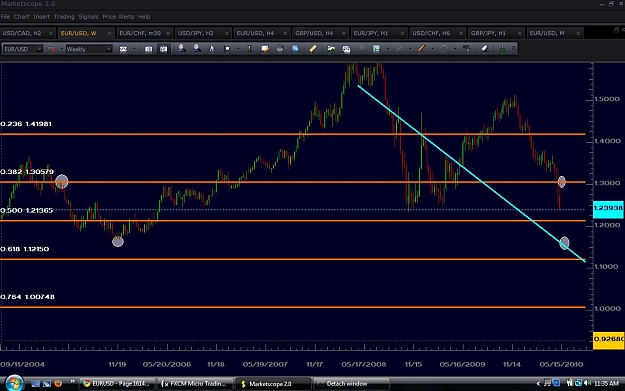Click the green network structure icon

(502, 49)
